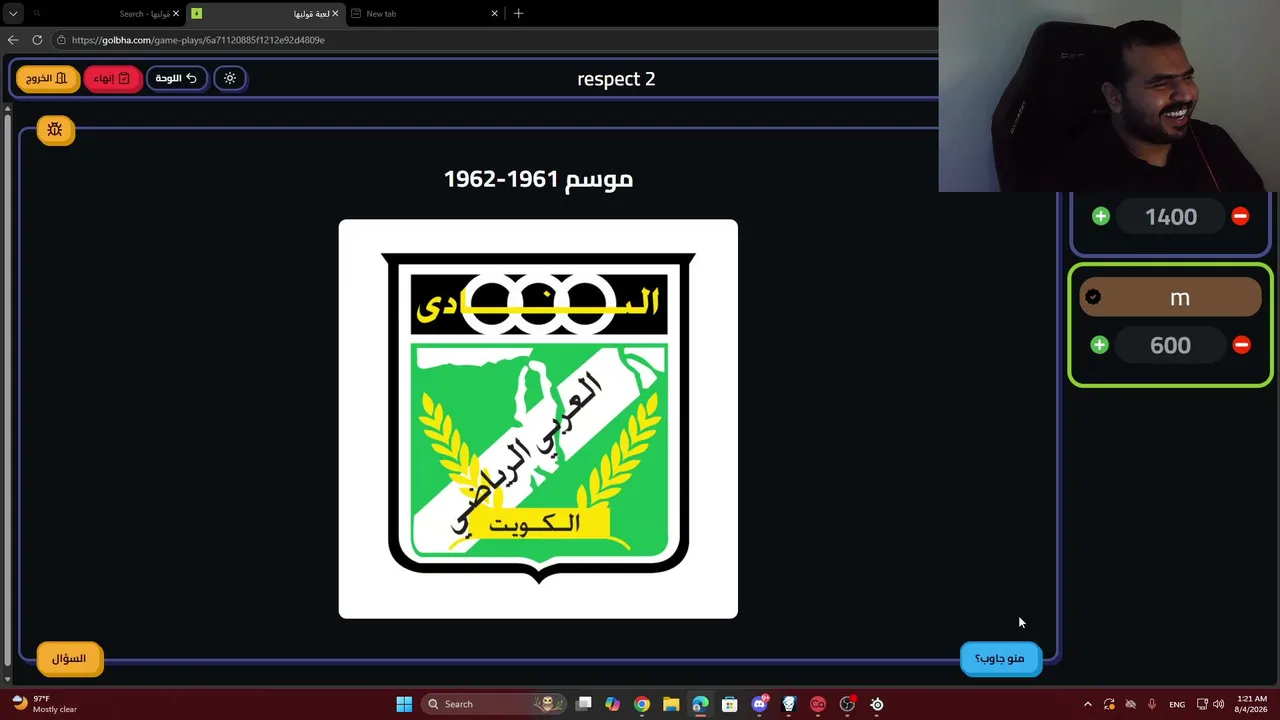Switch to Microsoft Edge on the taskbar
1280x720 pixels.
700,704
